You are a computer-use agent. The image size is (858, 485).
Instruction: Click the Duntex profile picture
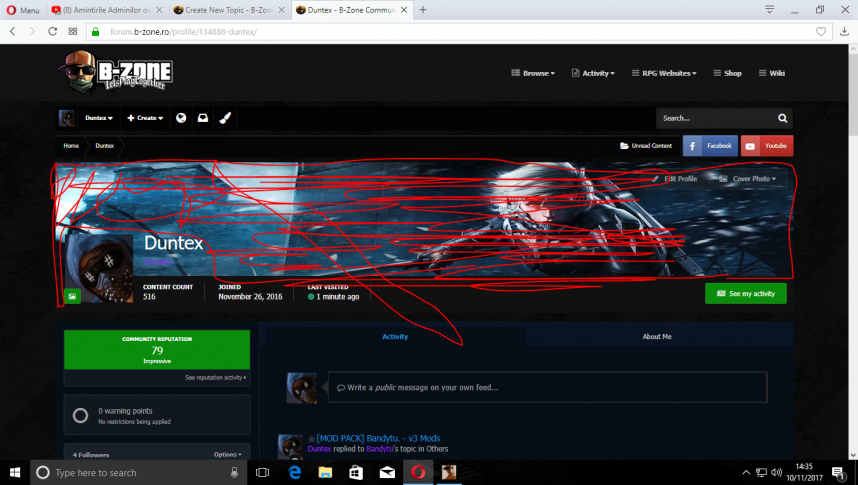tap(98, 268)
